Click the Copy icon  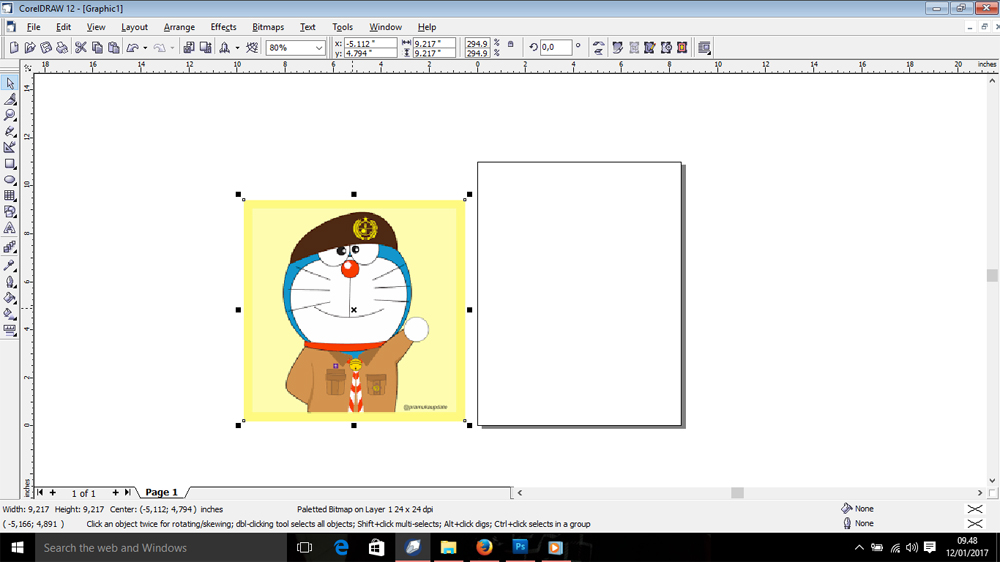click(97, 47)
